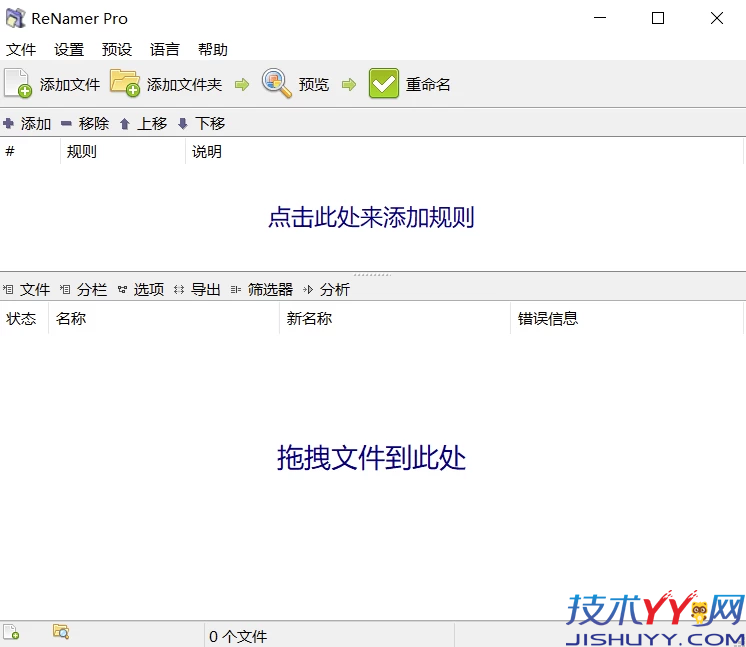The width and height of the screenshot is (746, 647).
Task: Click the status bar folder preview icon
Action: (x=61, y=632)
